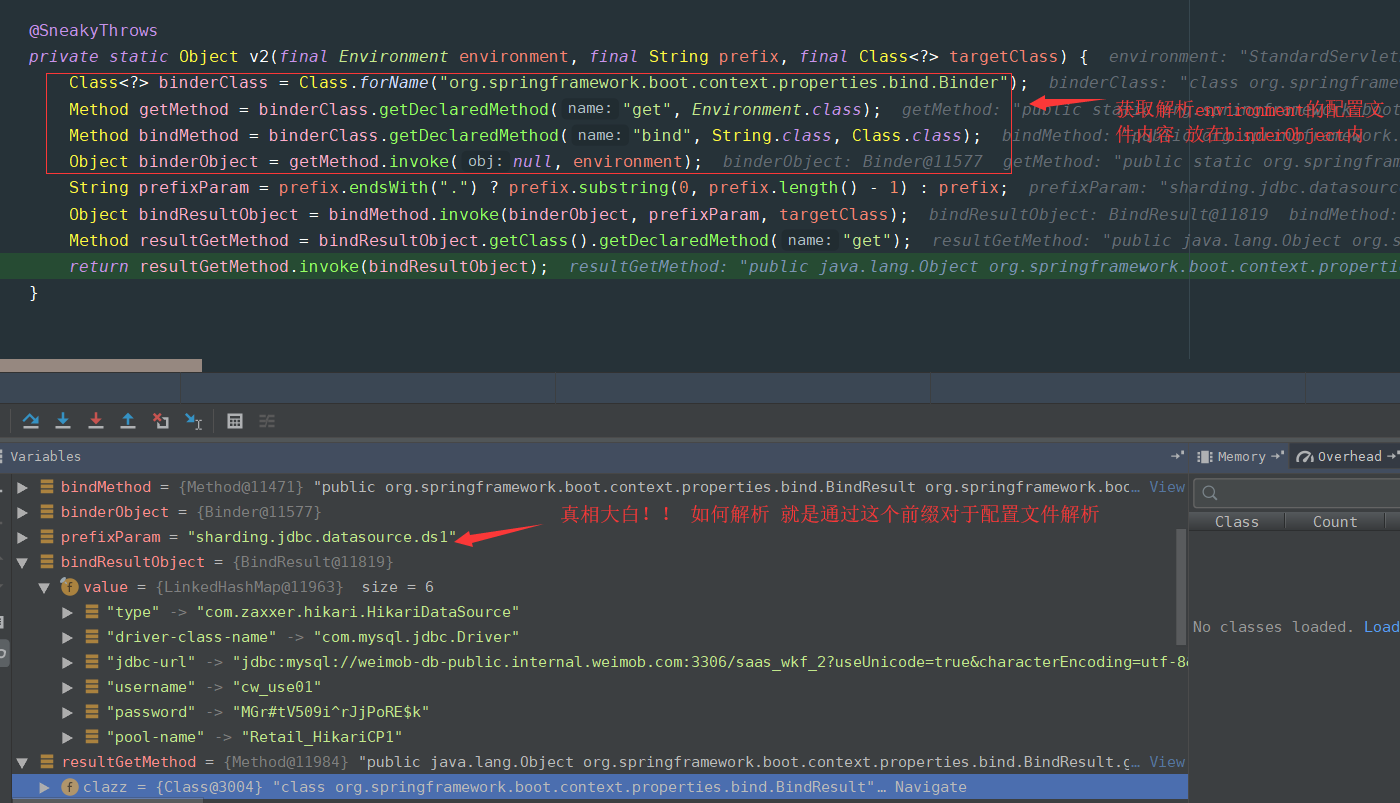The image size is (1400, 803).
Task: Click the Run to Cursor icon
Action: coord(194,421)
